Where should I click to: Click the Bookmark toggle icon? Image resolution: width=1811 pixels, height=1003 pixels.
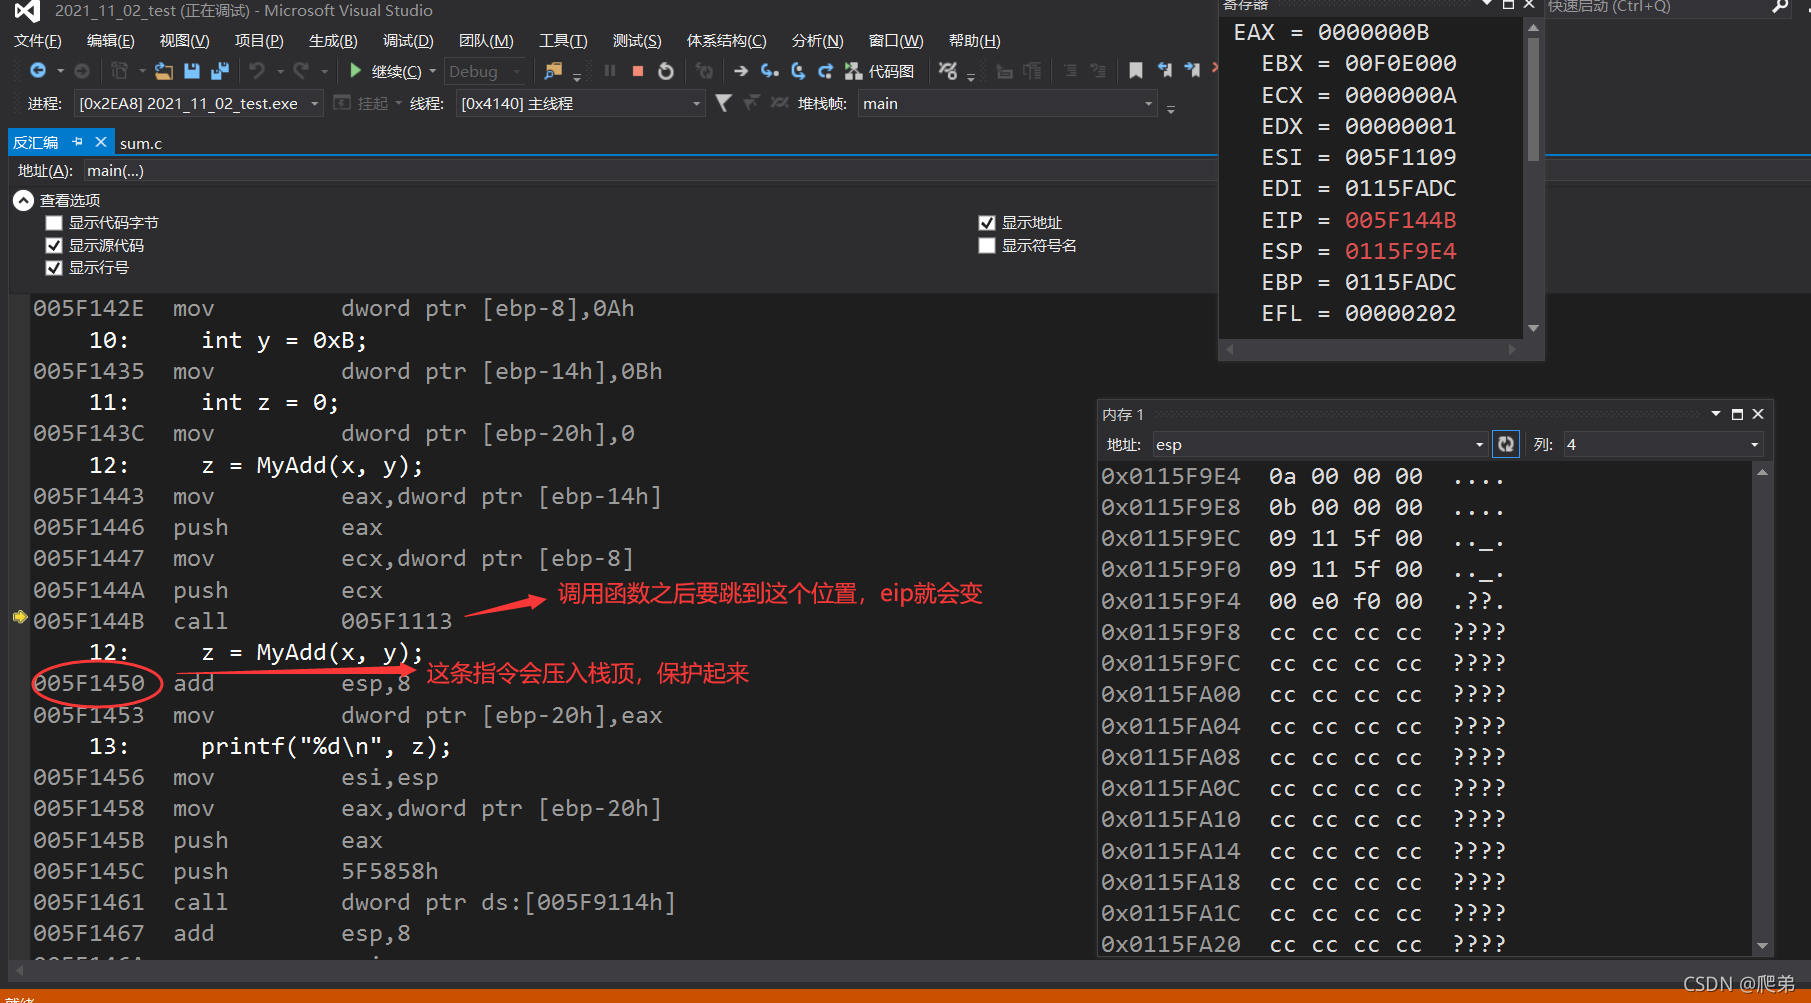tap(1136, 71)
